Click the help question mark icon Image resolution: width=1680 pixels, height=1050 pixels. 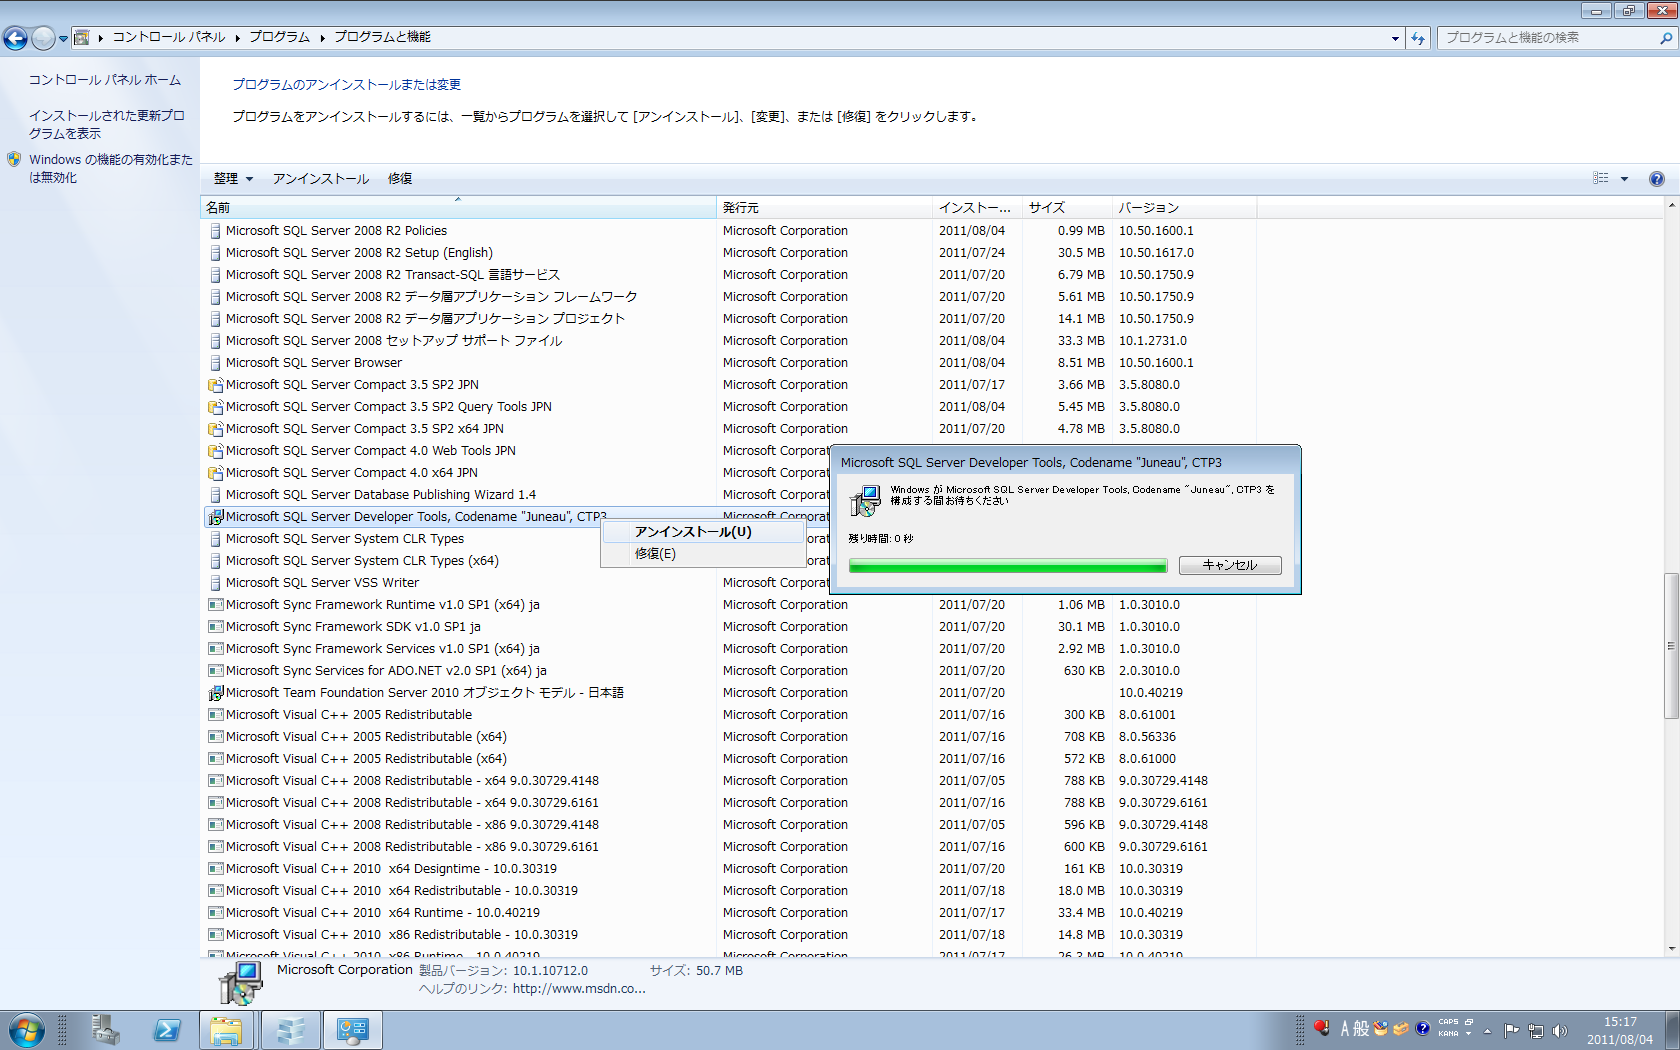point(1656,179)
